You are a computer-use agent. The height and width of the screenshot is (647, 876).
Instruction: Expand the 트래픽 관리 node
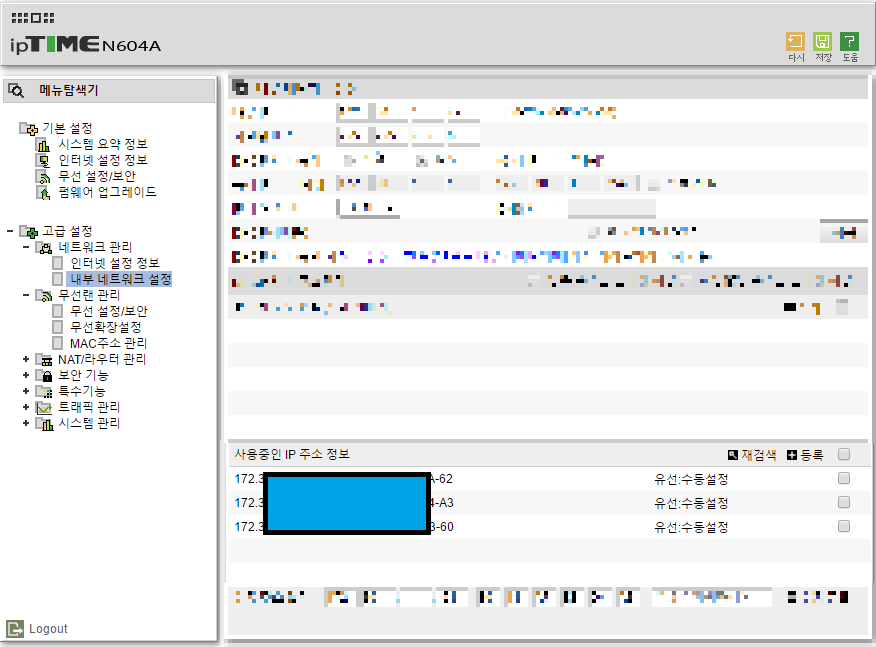[26, 407]
